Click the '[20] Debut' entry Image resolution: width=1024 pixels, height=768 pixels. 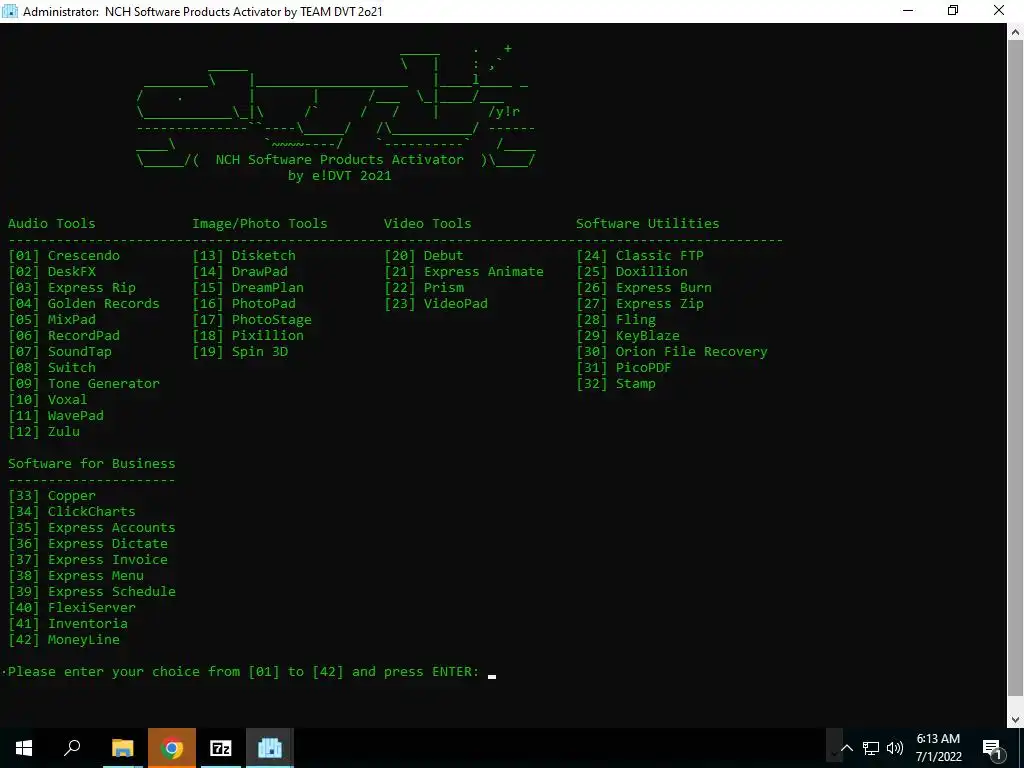pyautogui.click(x=424, y=255)
